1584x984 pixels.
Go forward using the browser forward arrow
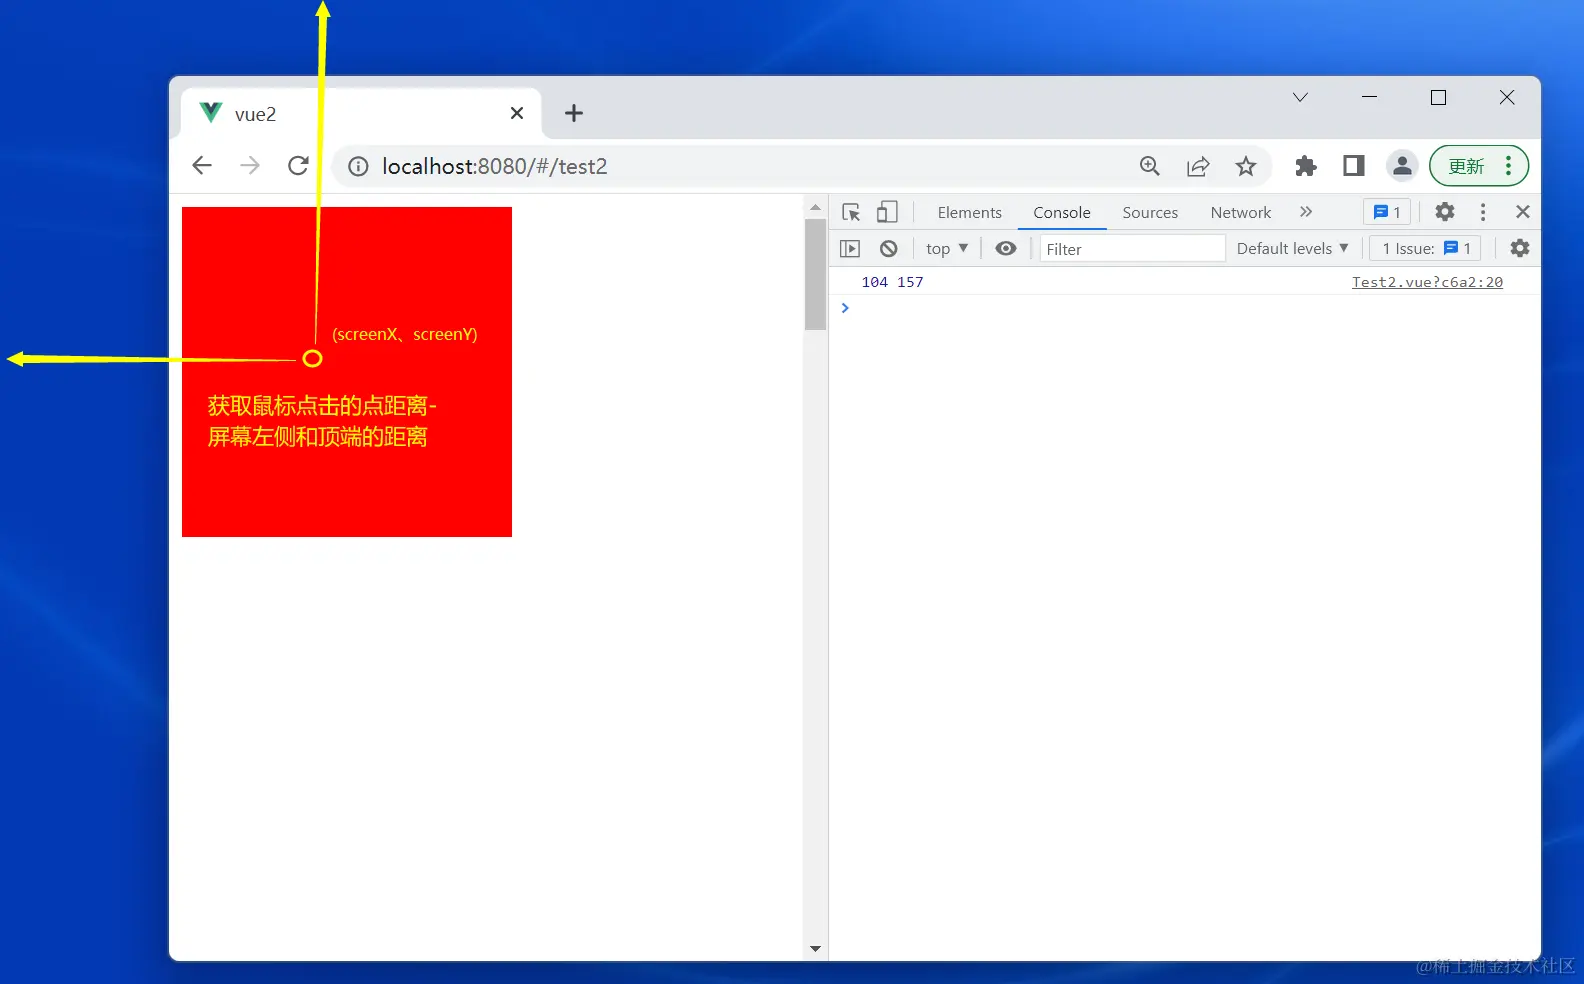250,166
